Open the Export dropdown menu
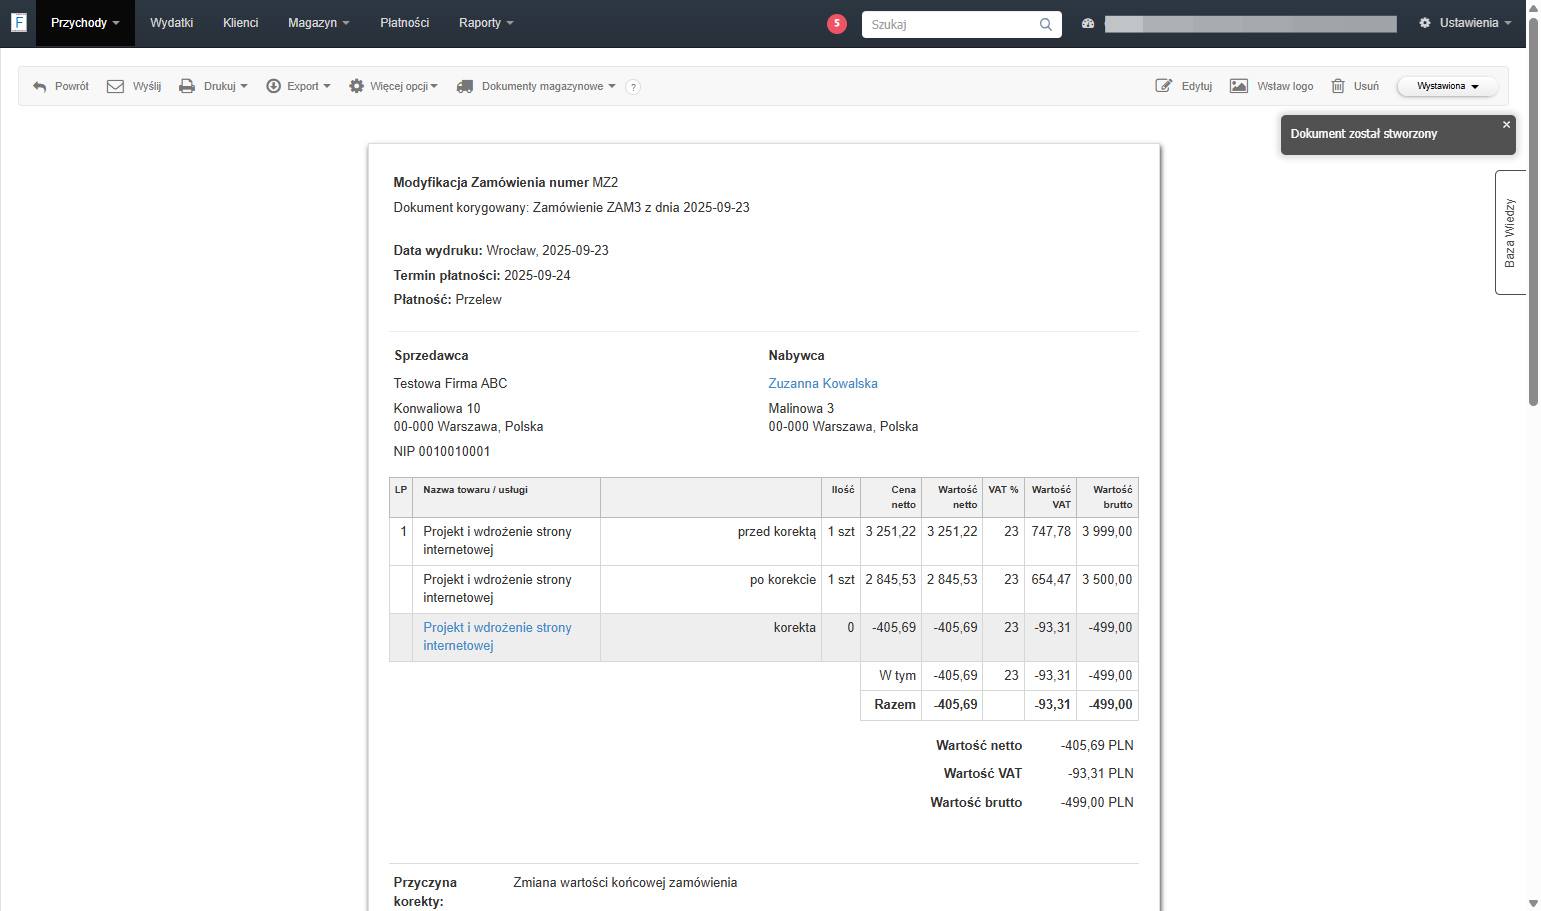This screenshot has width=1541, height=911. tap(298, 86)
